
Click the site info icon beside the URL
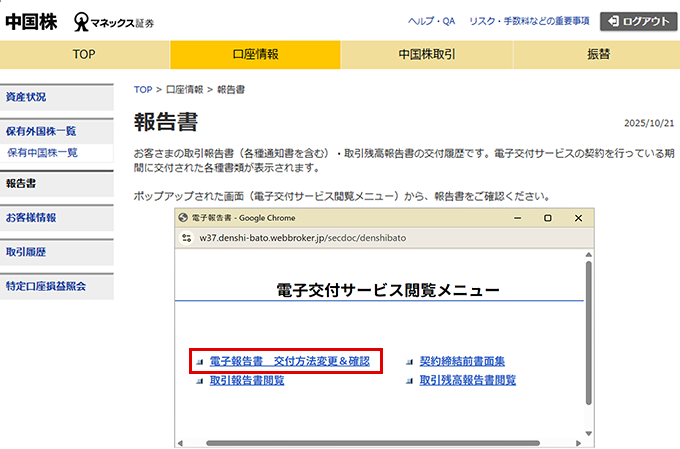pyautogui.click(x=187, y=238)
